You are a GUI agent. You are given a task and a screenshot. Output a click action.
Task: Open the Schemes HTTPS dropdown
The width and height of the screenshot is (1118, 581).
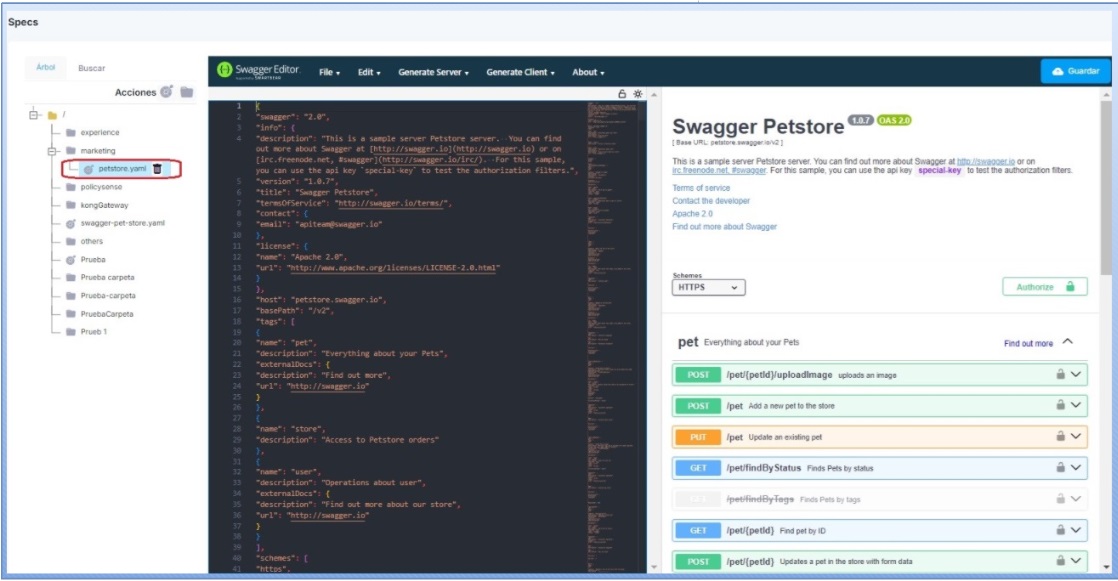click(x=709, y=287)
